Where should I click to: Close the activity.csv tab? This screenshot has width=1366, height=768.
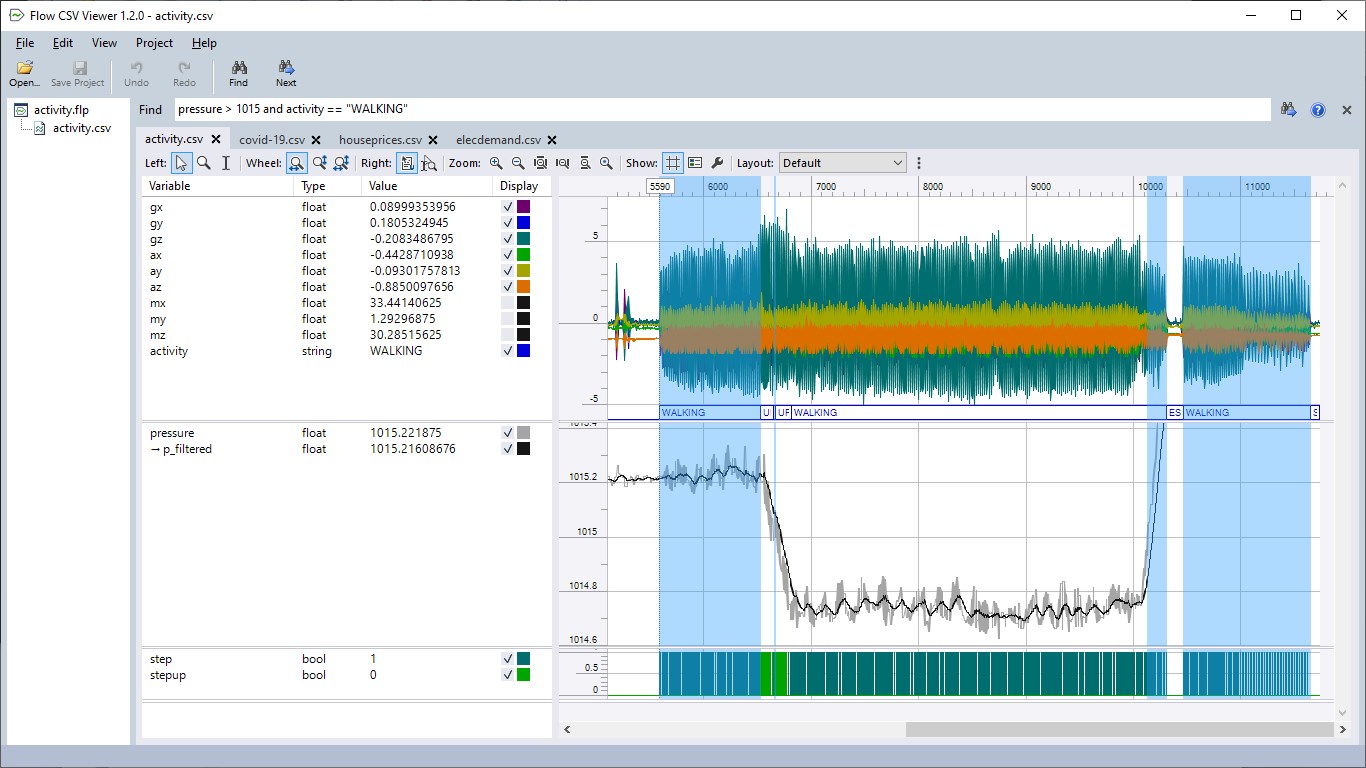216,140
